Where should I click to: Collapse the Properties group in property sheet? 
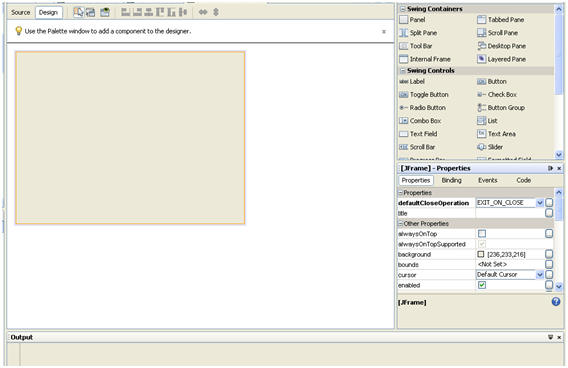click(x=401, y=193)
